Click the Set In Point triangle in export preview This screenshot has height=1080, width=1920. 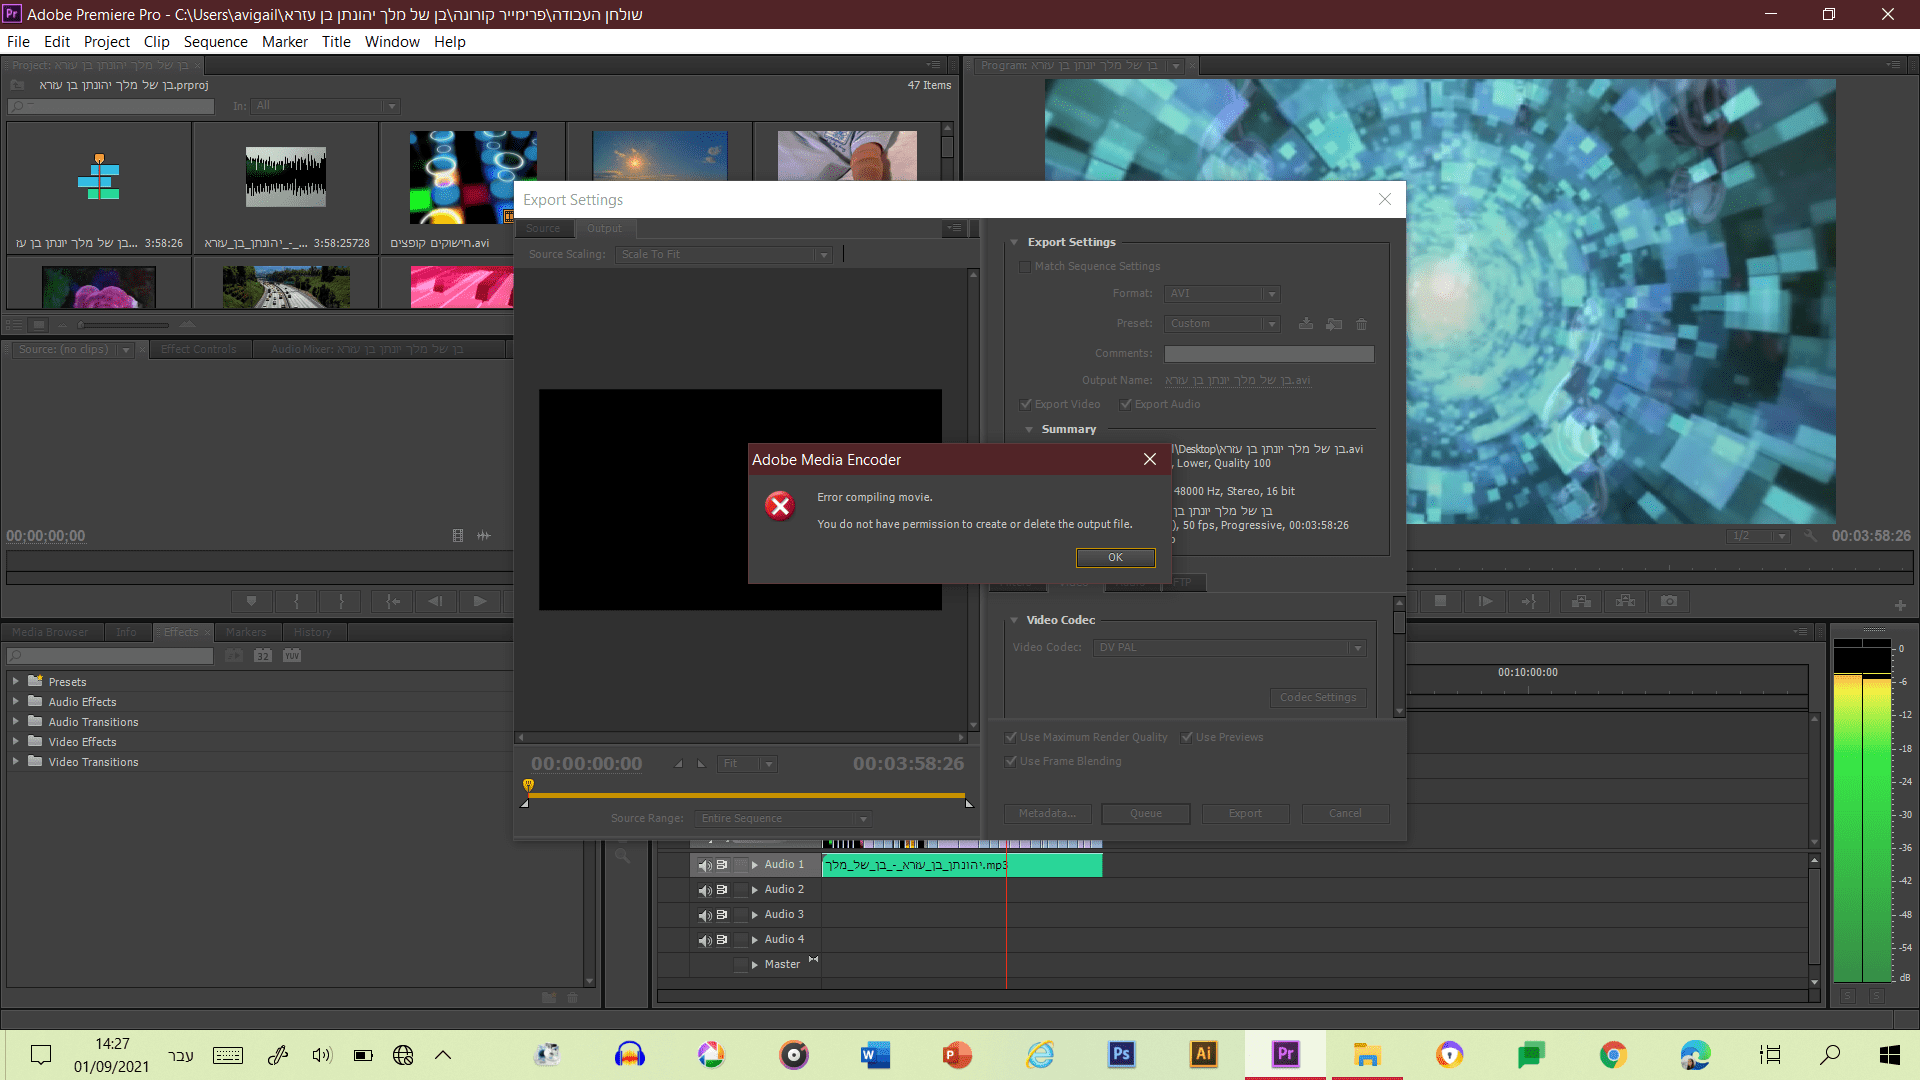679,763
